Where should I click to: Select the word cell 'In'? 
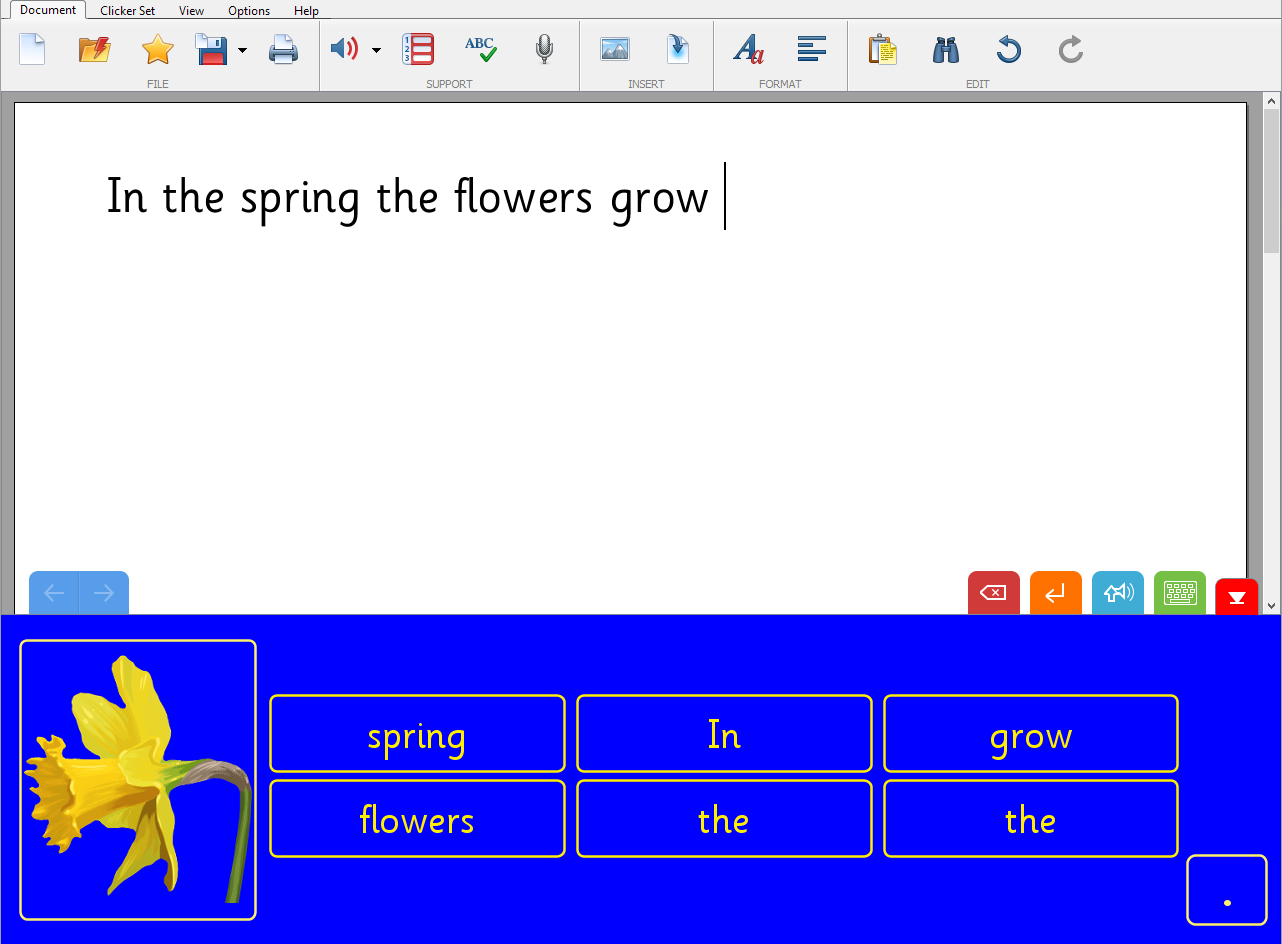(724, 734)
